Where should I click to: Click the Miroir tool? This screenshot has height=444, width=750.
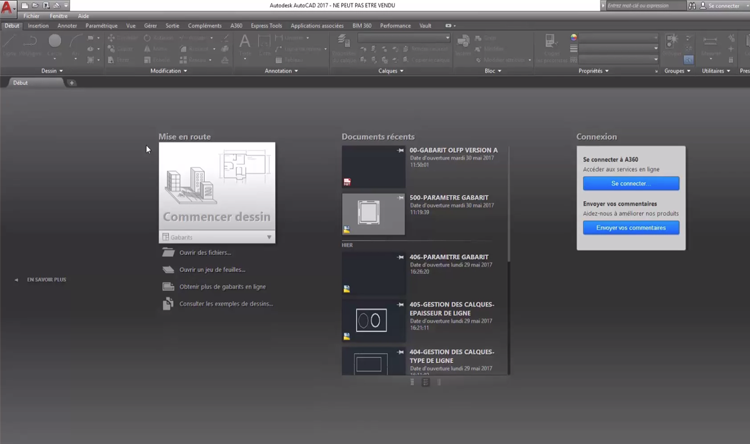click(x=155, y=49)
